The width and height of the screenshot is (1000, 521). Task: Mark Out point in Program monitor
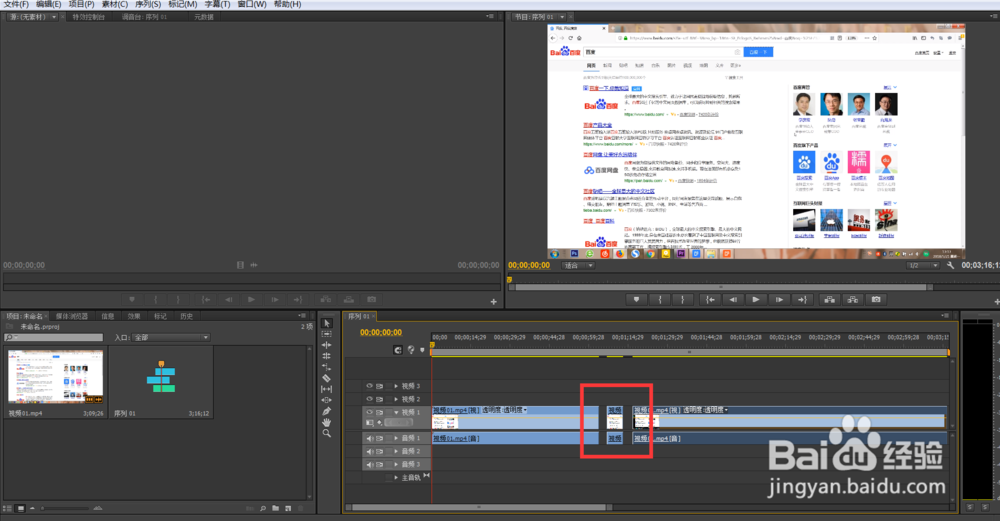(682, 299)
